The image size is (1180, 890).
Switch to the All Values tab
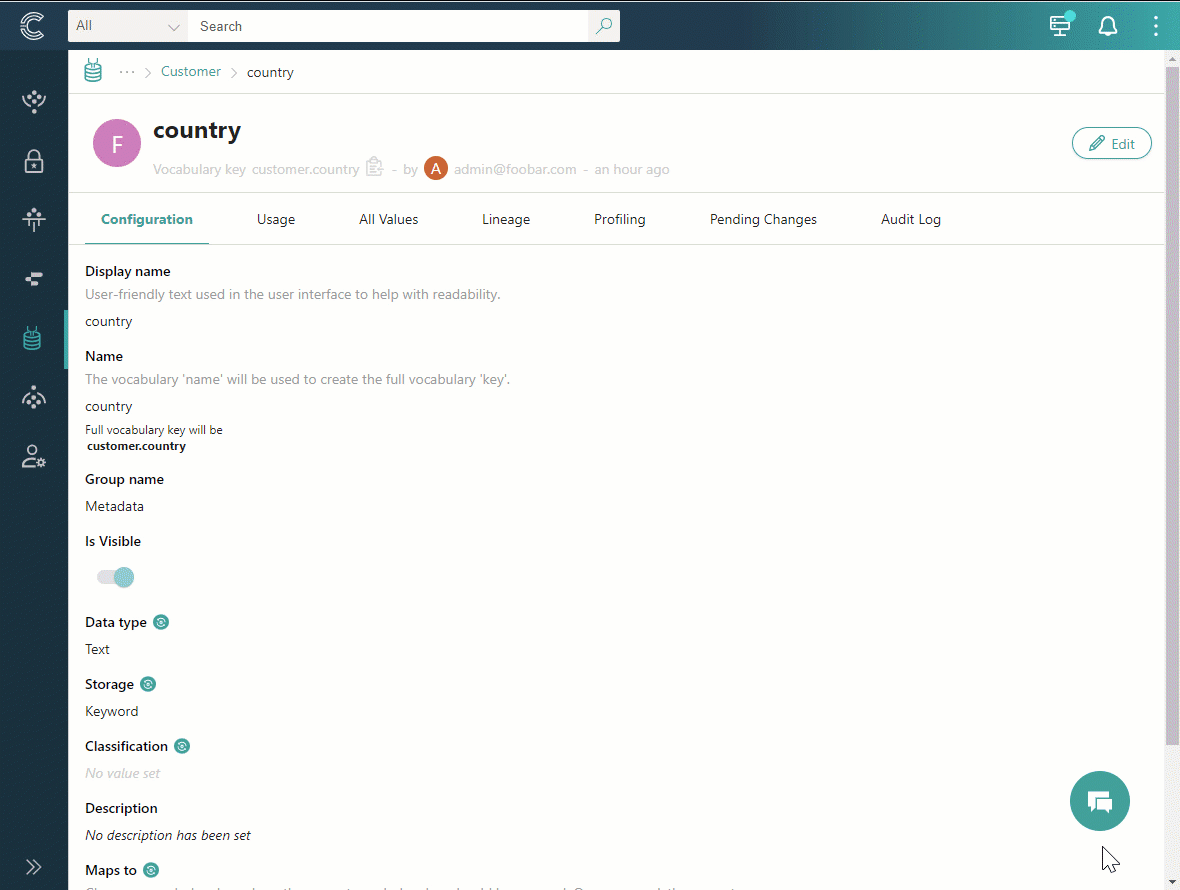(388, 219)
